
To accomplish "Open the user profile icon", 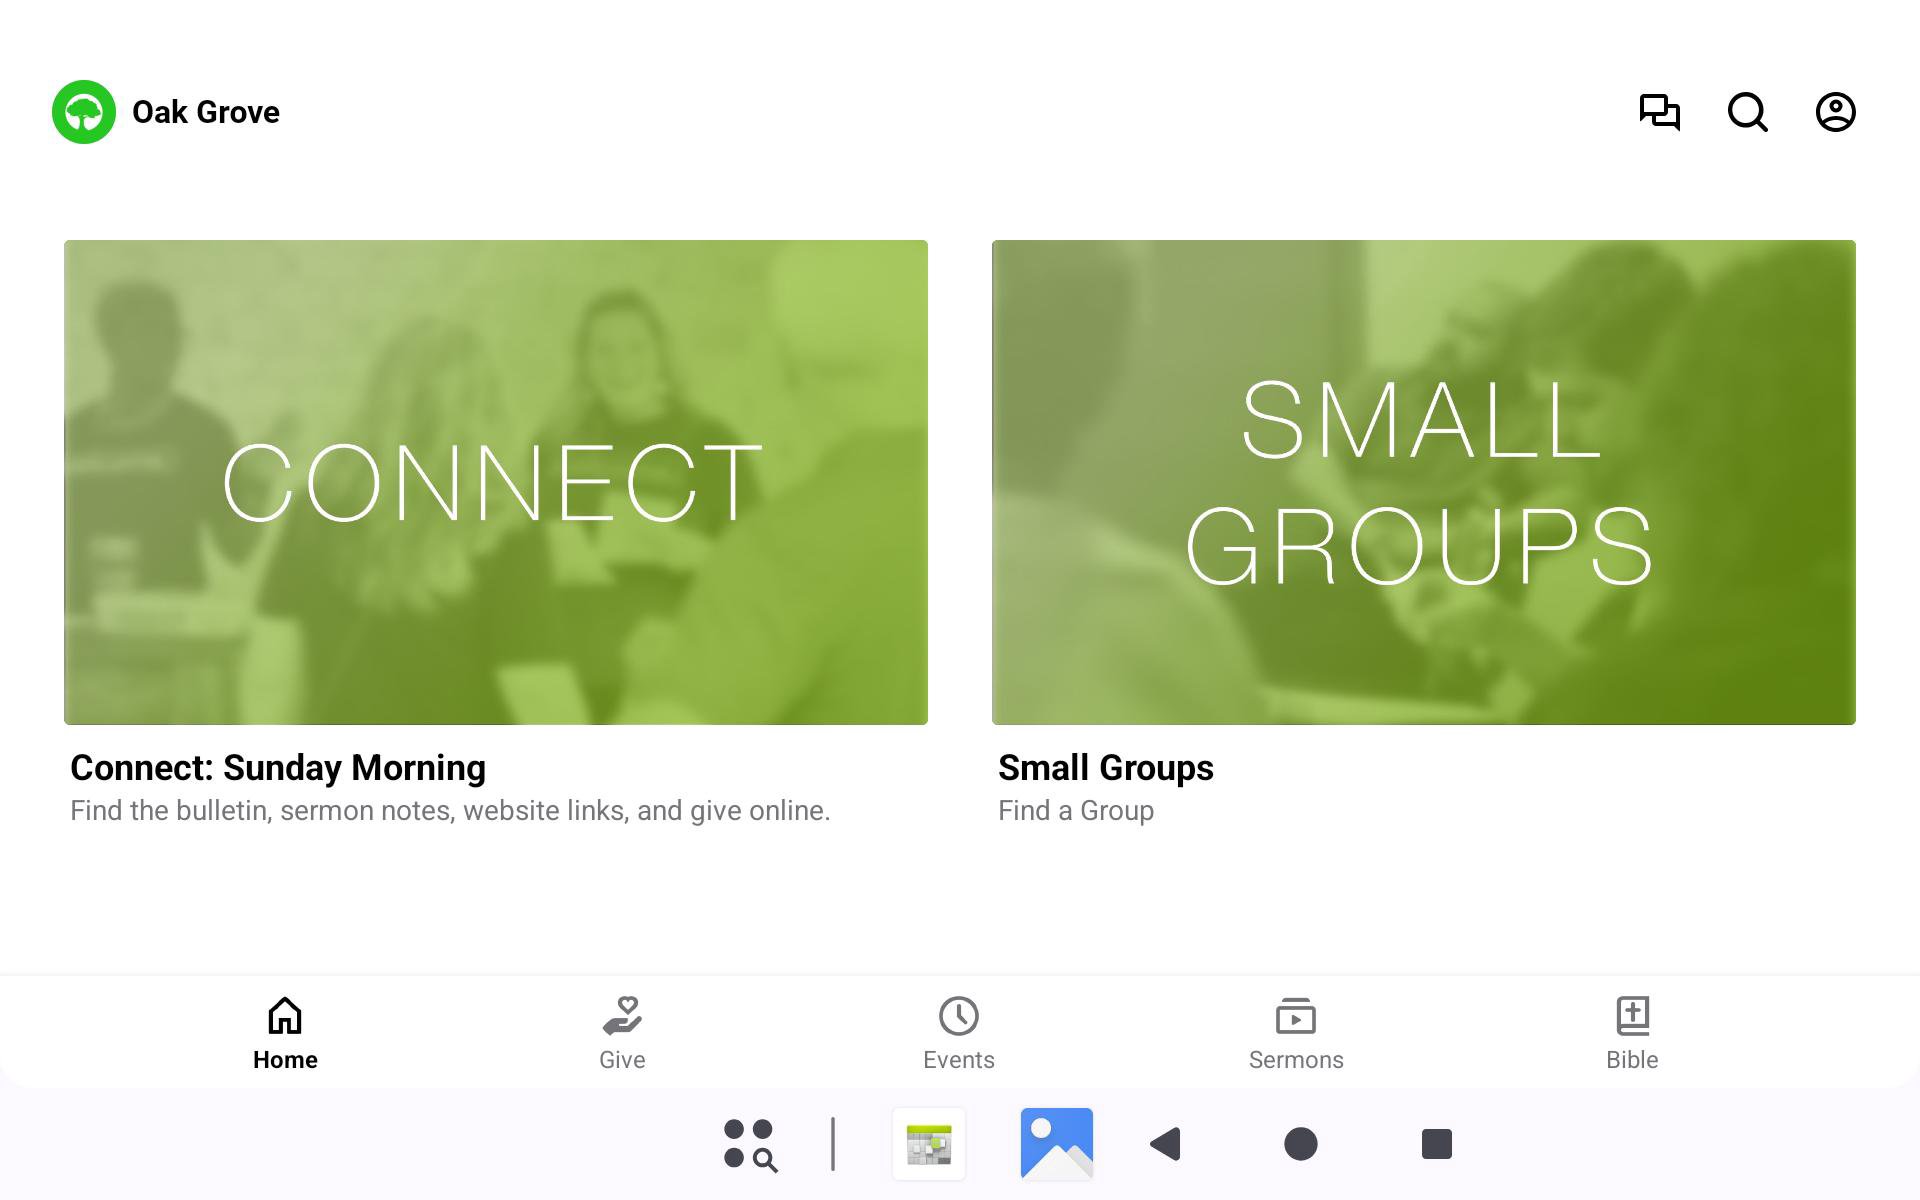I will tap(1835, 112).
